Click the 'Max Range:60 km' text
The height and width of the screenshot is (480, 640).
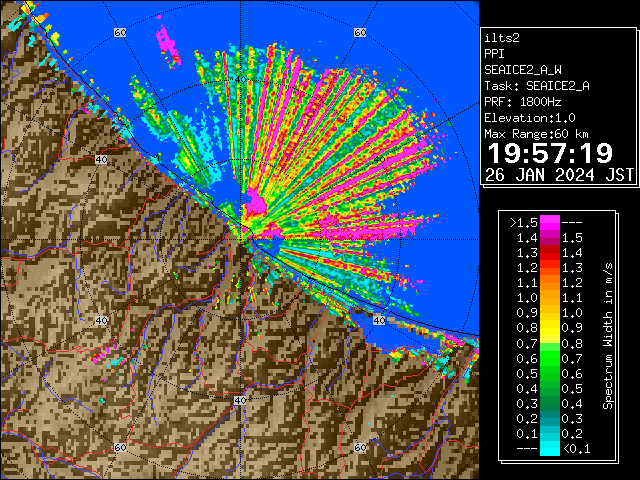(x=537, y=134)
